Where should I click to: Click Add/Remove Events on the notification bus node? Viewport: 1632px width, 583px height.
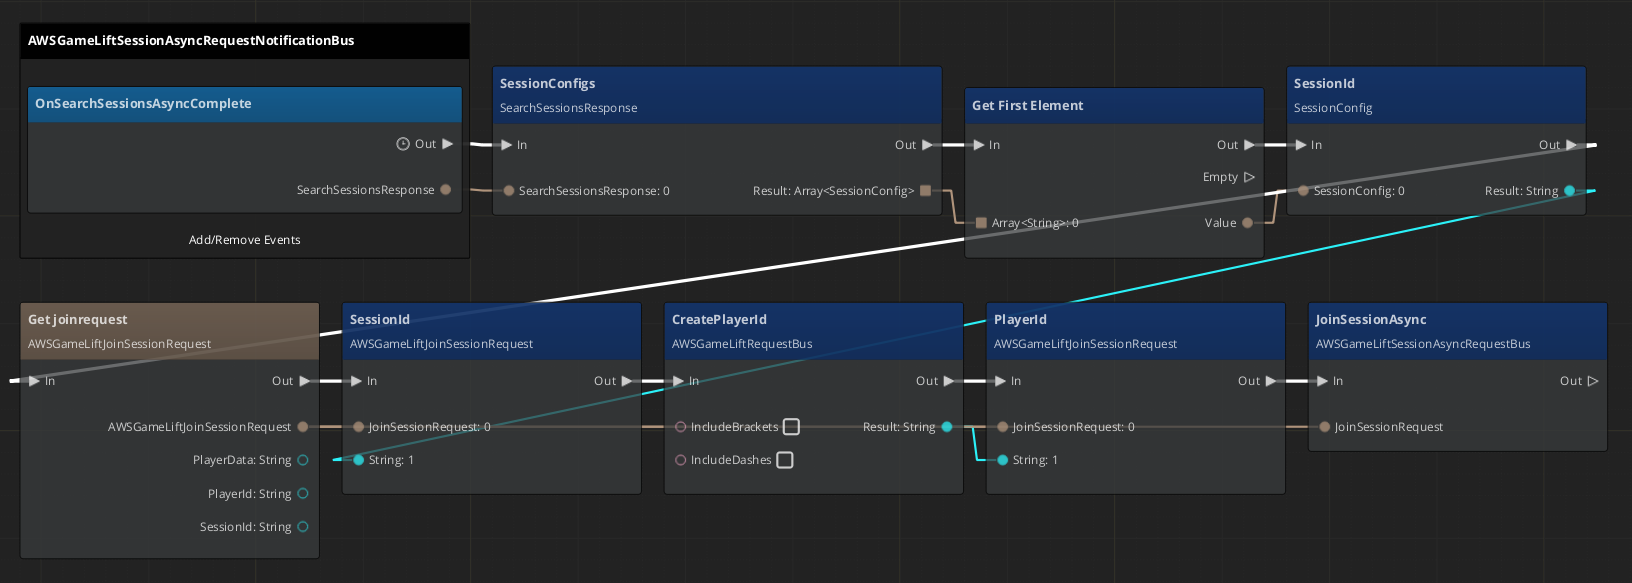(x=244, y=240)
